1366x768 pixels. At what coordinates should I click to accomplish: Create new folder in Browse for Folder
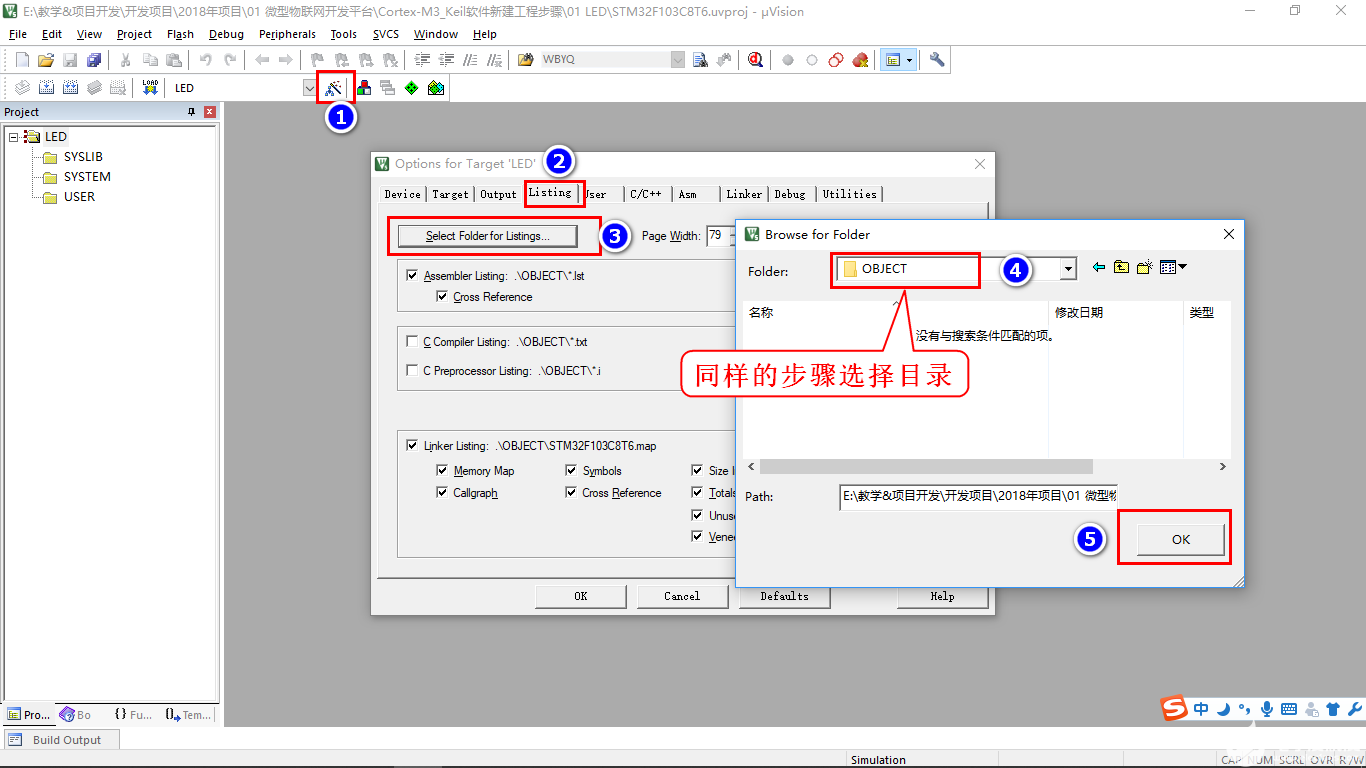tap(1145, 267)
